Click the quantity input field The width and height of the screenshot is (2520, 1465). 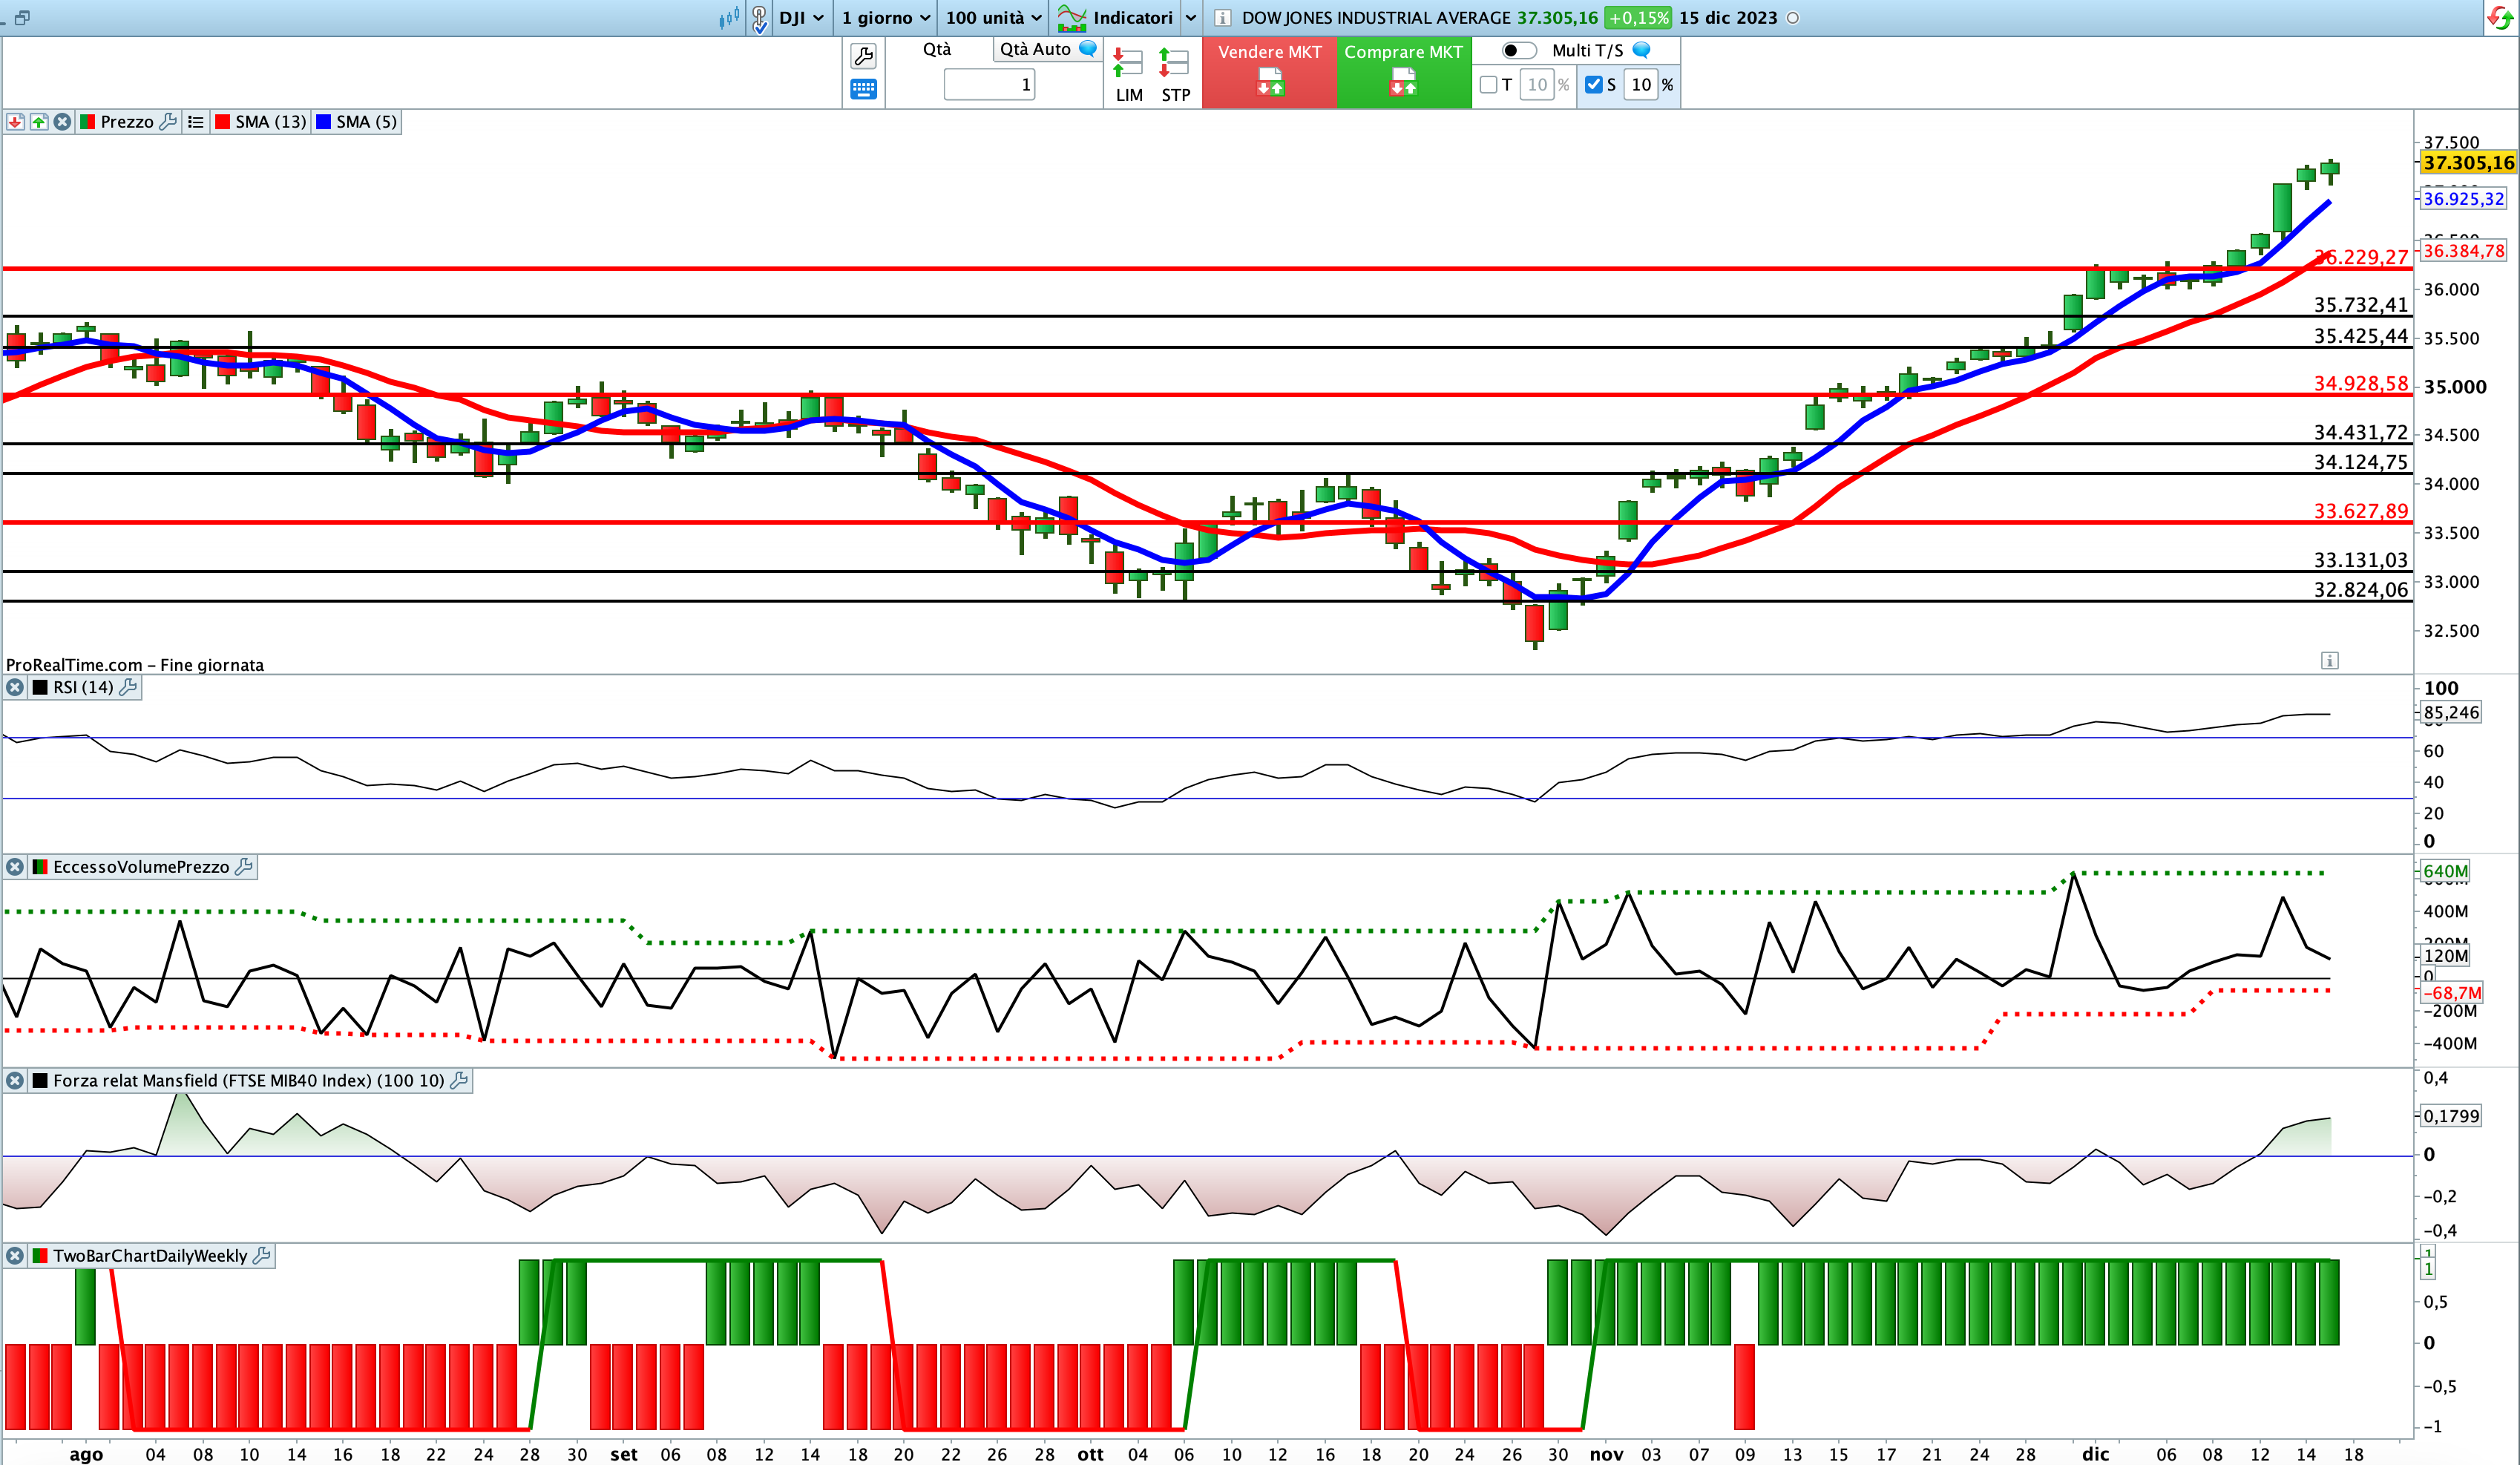(x=989, y=85)
